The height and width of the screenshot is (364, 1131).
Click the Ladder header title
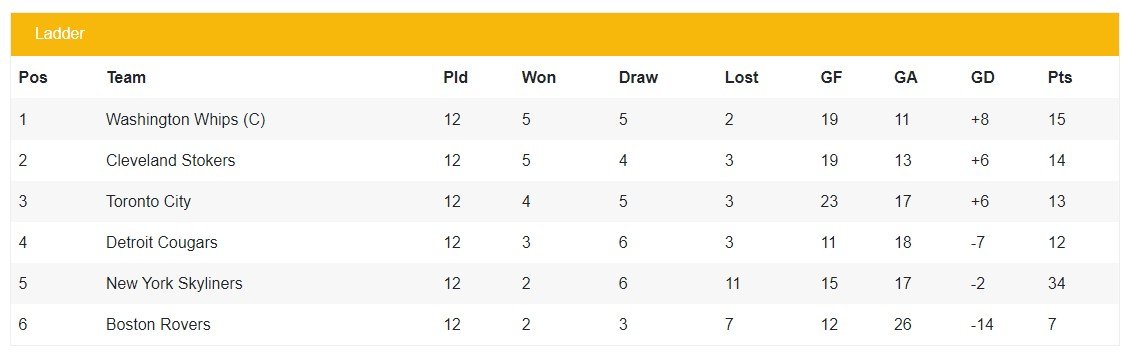pyautogui.click(x=59, y=34)
